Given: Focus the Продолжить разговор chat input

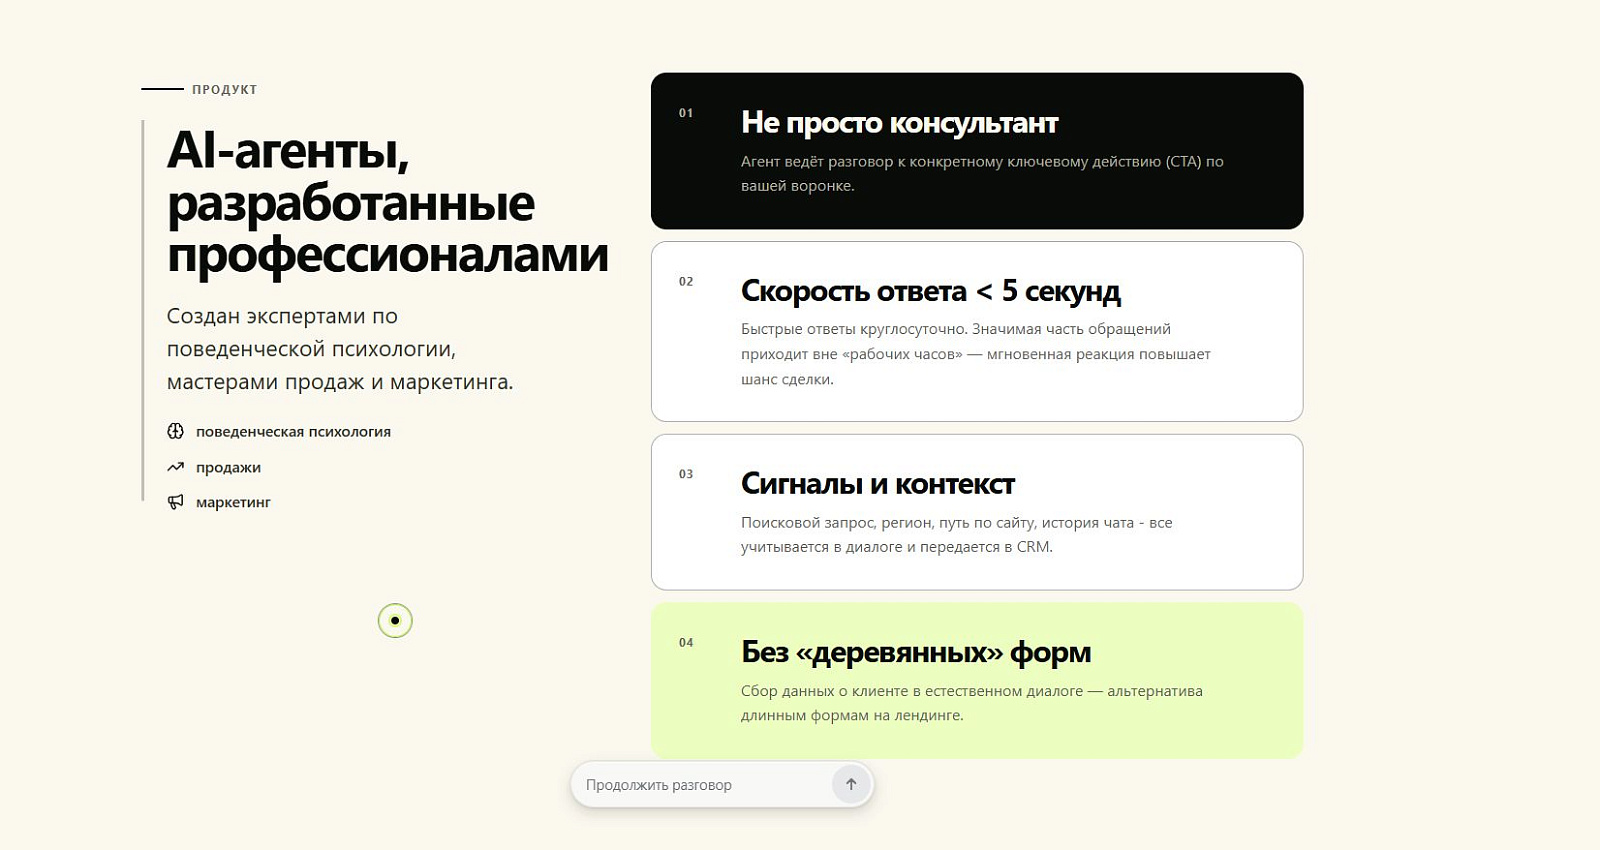Looking at the screenshot, I should [x=722, y=785].
